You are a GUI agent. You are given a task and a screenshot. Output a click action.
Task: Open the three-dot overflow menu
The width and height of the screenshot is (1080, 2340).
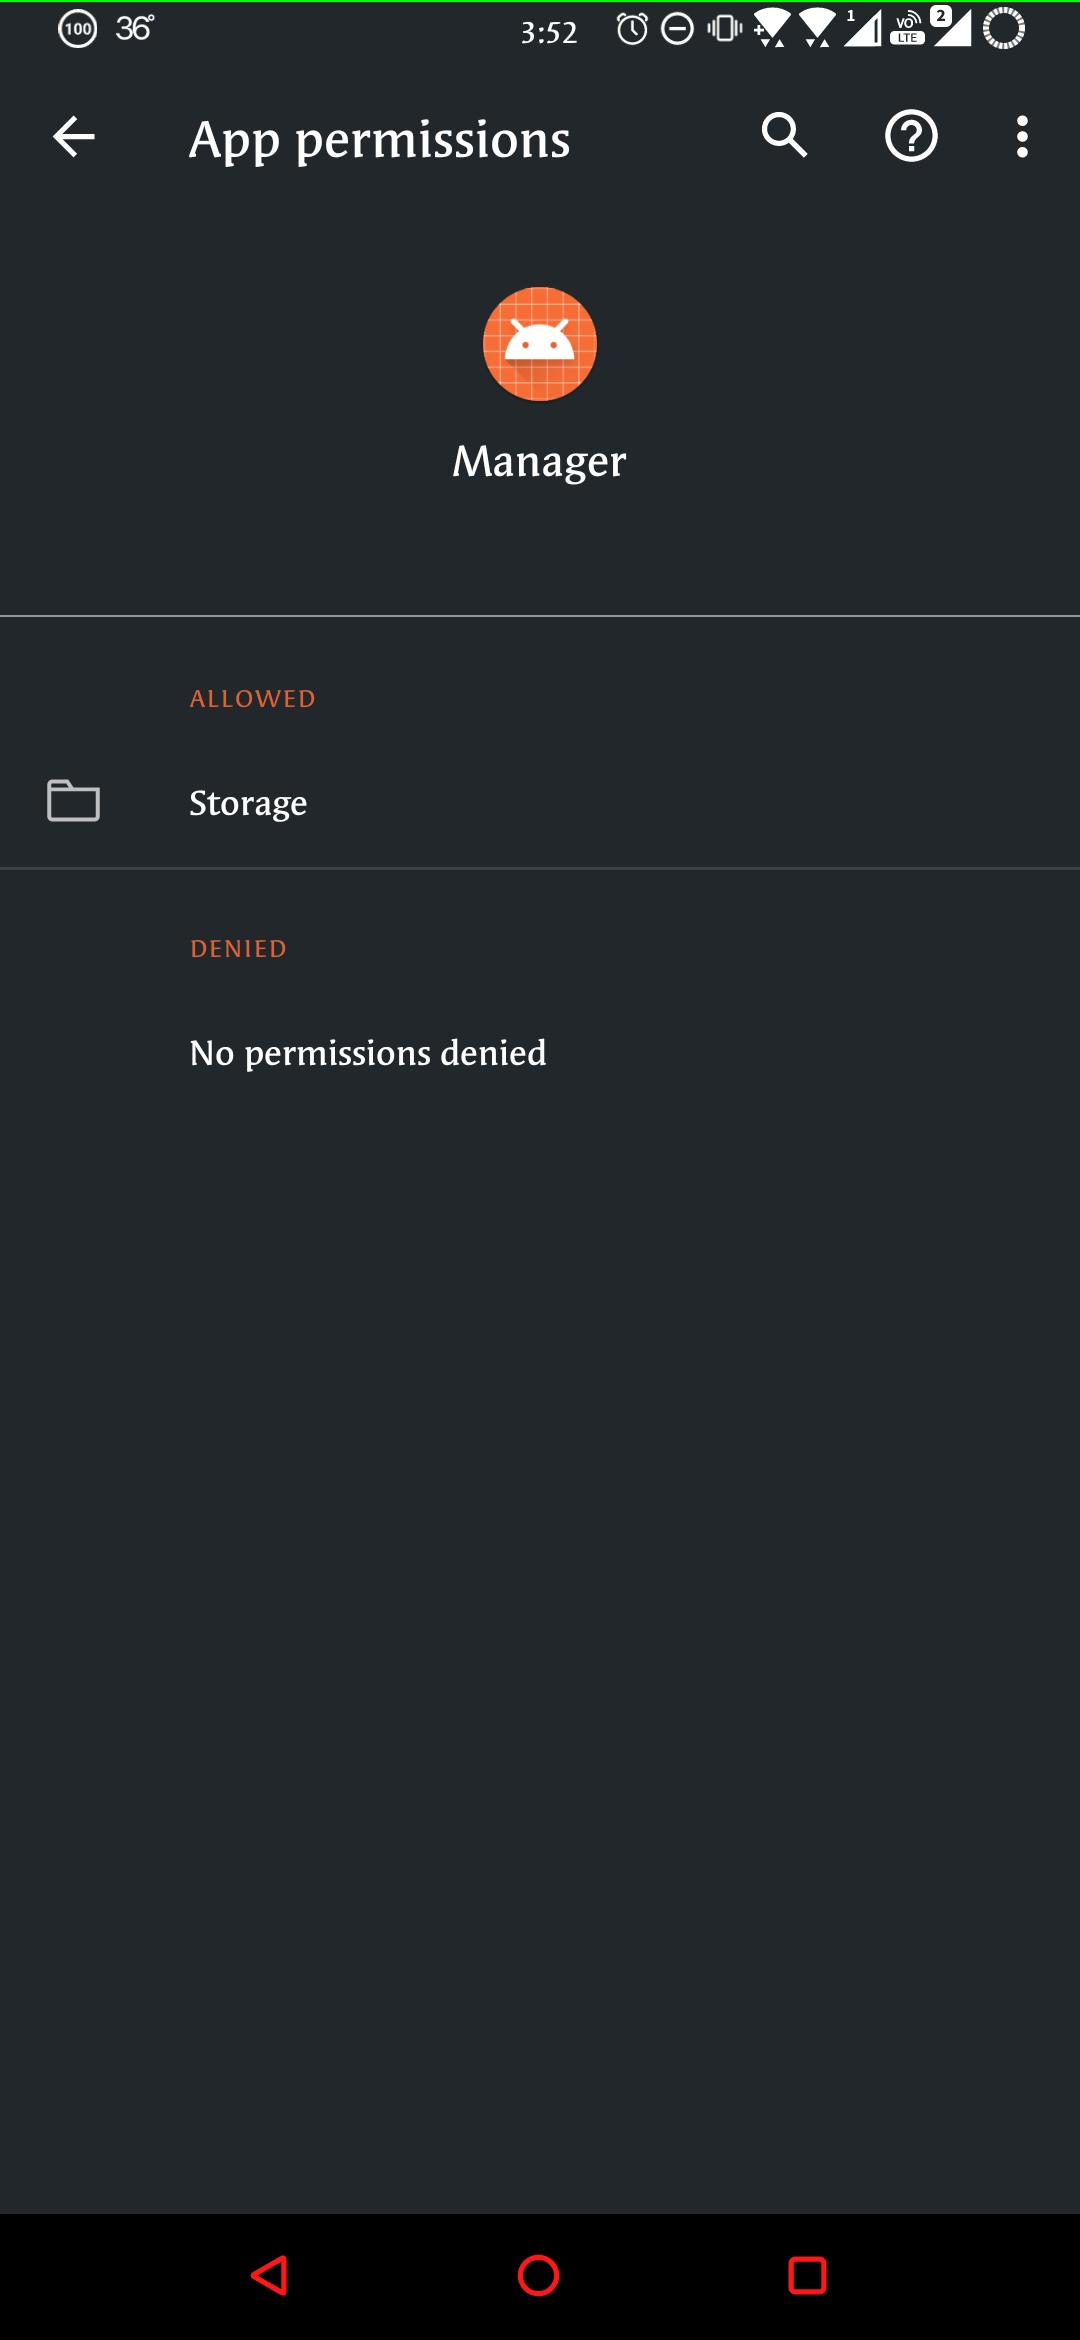coord(1022,137)
